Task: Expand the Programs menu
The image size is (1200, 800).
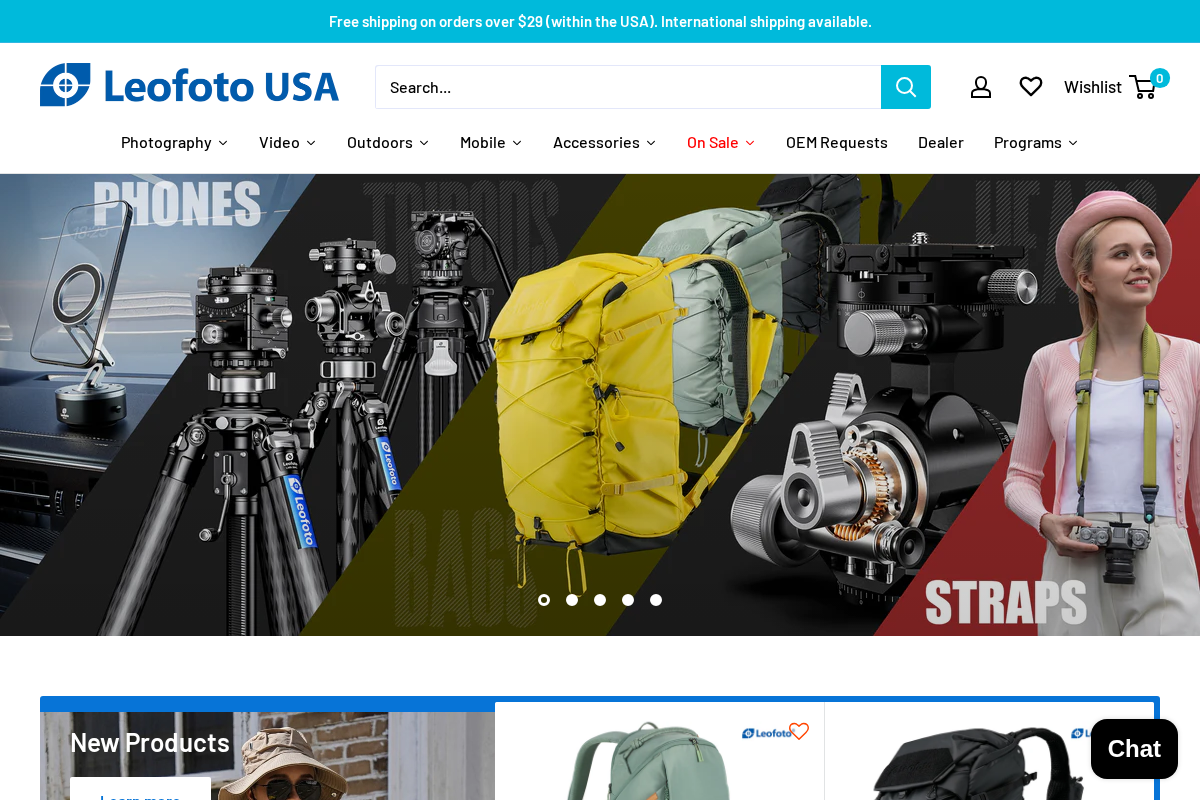Action: (1035, 142)
